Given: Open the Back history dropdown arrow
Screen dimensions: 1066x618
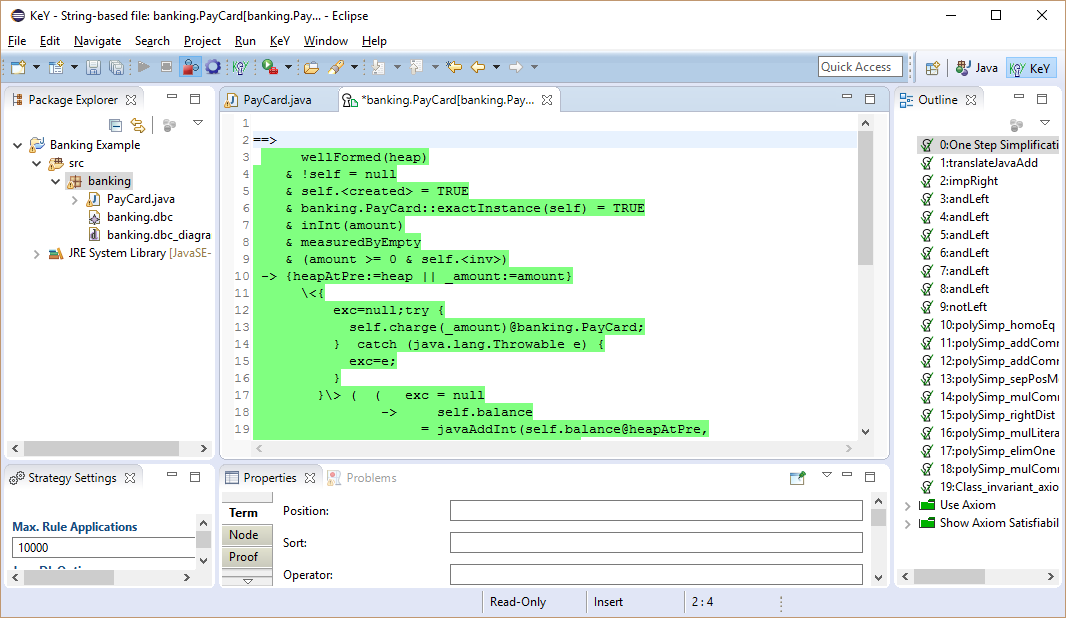Looking at the screenshot, I should coord(496,67).
